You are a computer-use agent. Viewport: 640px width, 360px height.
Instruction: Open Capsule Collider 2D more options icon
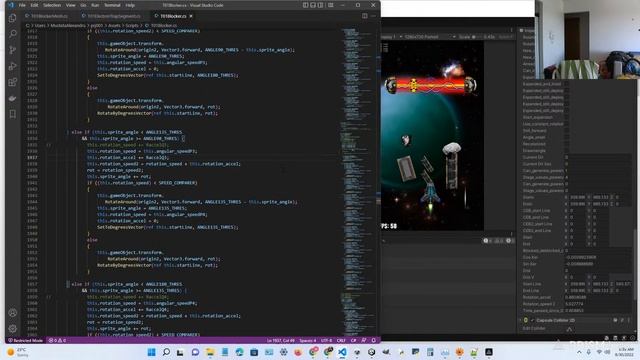[629, 320]
